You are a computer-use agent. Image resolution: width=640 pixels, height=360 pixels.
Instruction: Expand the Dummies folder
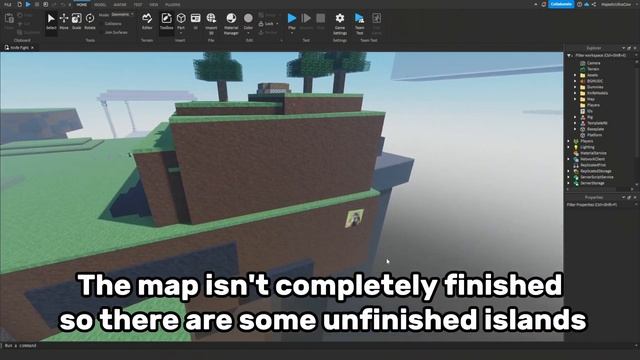pos(575,87)
